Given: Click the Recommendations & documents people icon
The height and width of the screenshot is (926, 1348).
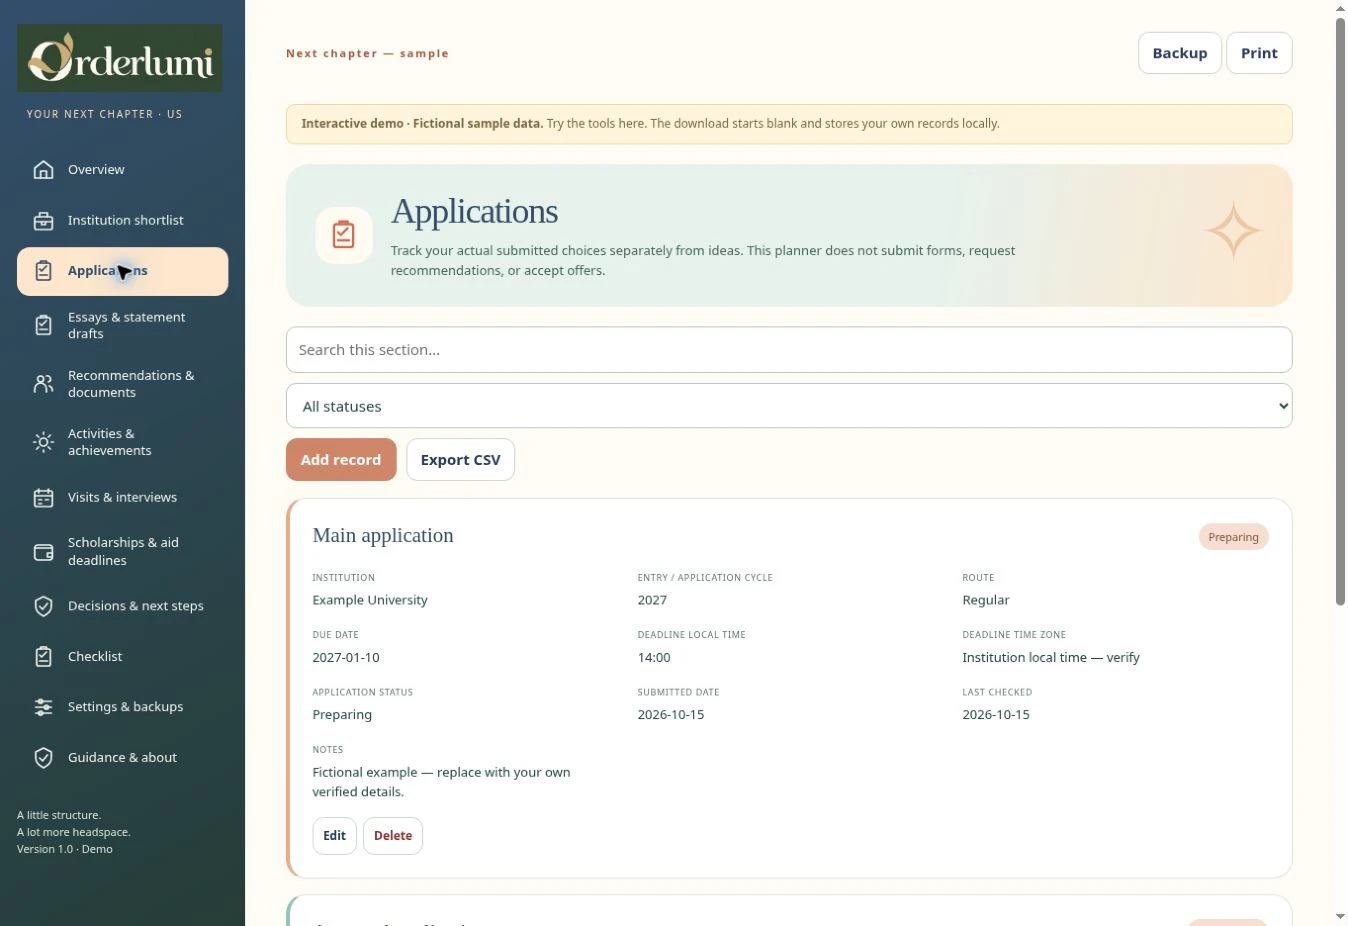Looking at the screenshot, I should point(43,384).
